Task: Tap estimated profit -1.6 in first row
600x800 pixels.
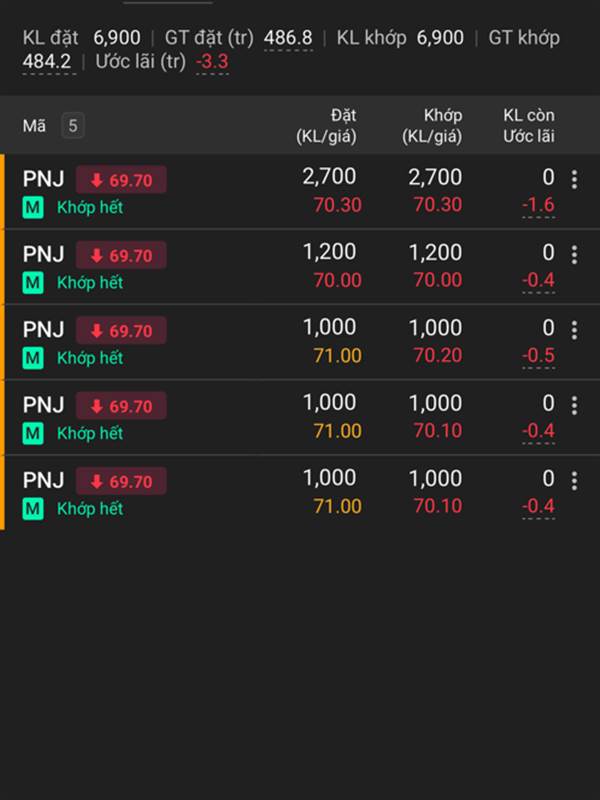Action: click(x=538, y=205)
